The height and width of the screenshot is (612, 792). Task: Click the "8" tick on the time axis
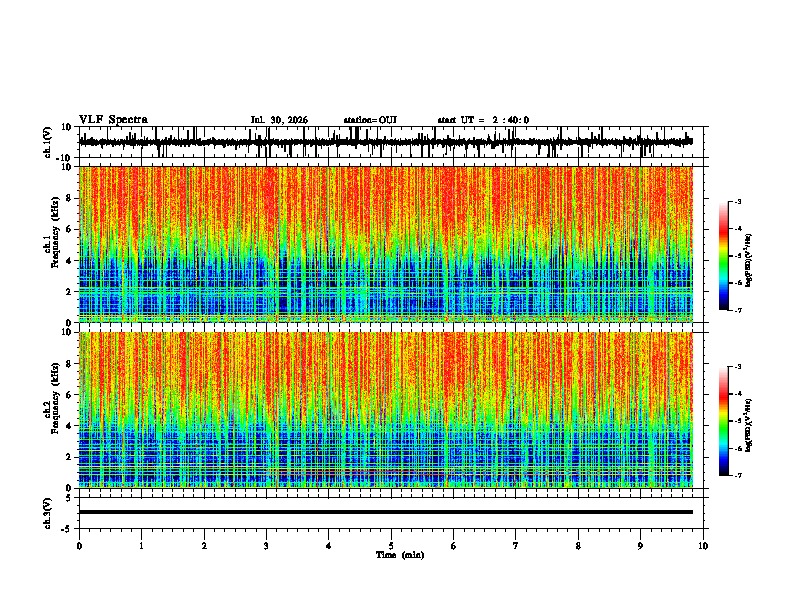578,546
